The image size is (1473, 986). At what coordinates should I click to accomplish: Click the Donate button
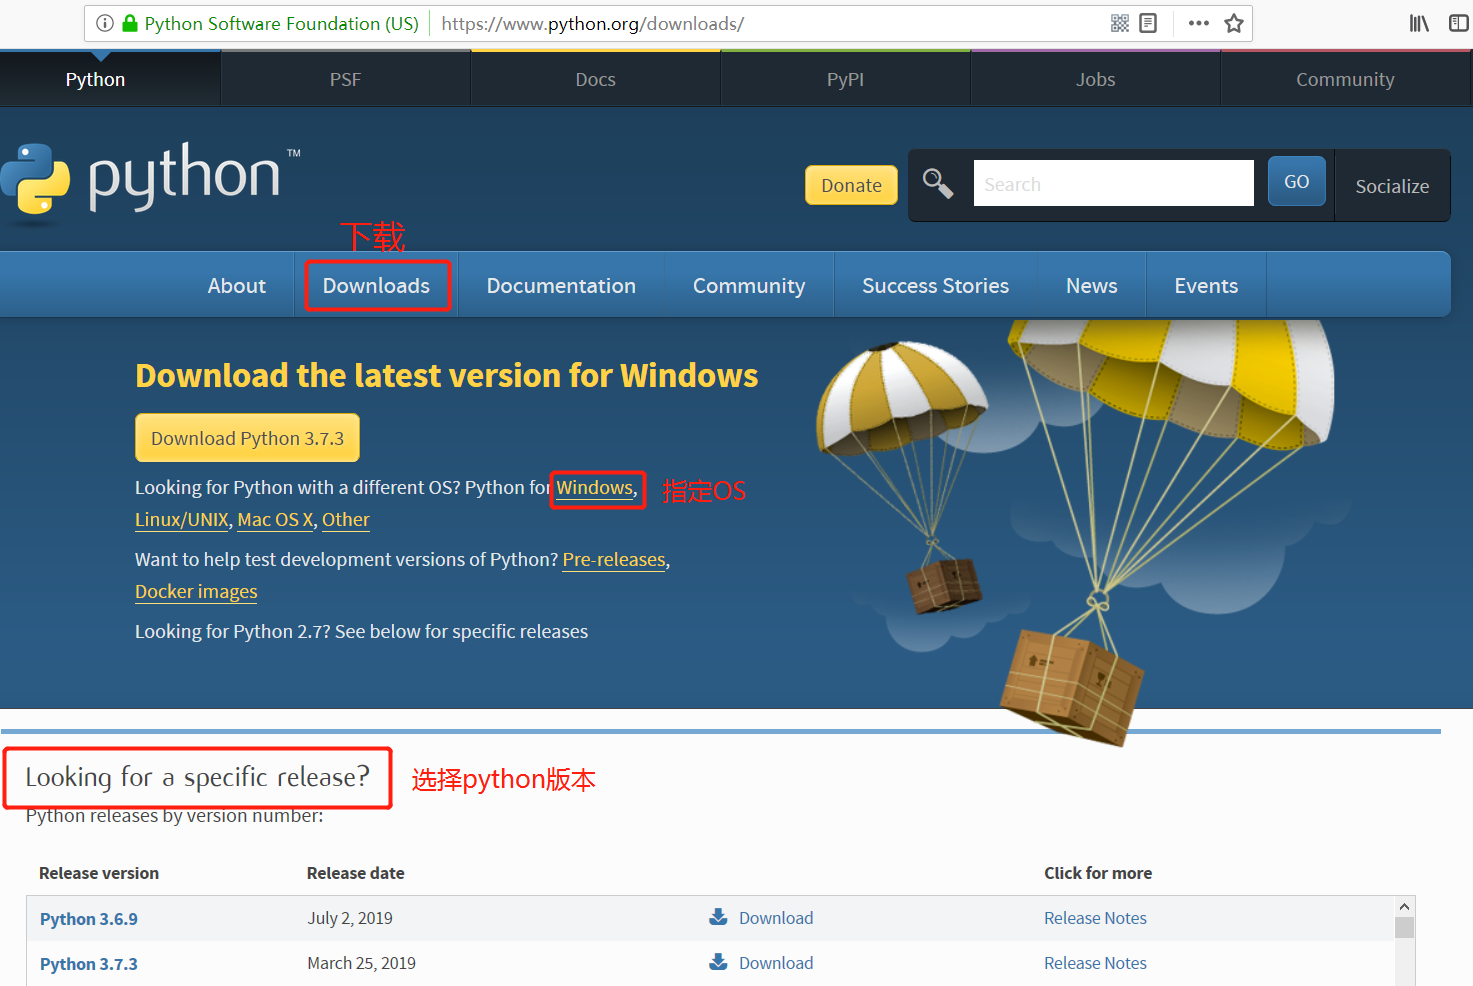[851, 185]
